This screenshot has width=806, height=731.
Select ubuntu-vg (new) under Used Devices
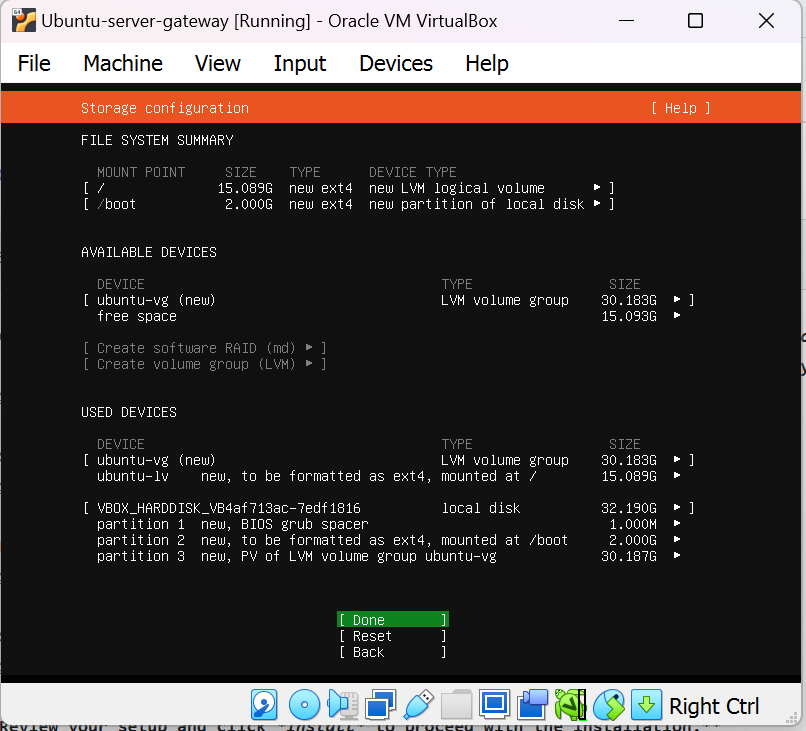click(x=156, y=460)
